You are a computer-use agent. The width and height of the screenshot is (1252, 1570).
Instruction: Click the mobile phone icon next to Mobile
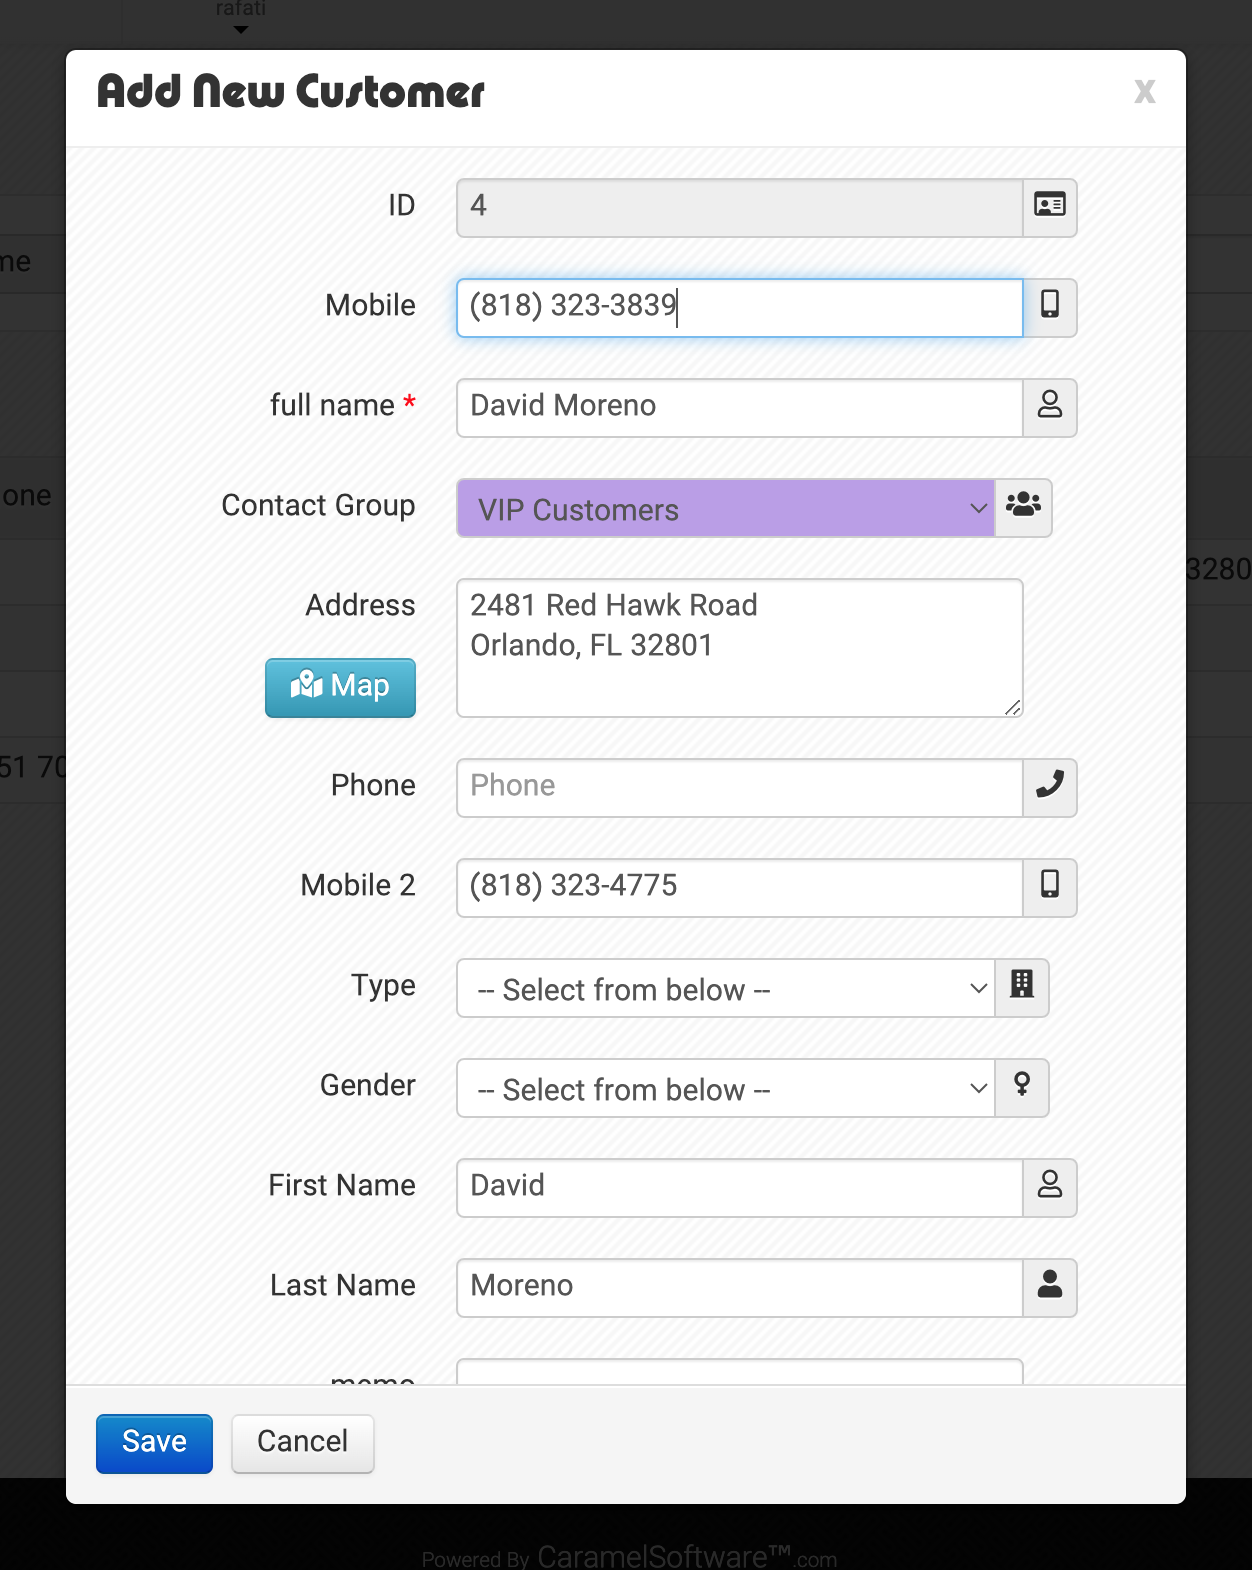tap(1049, 306)
